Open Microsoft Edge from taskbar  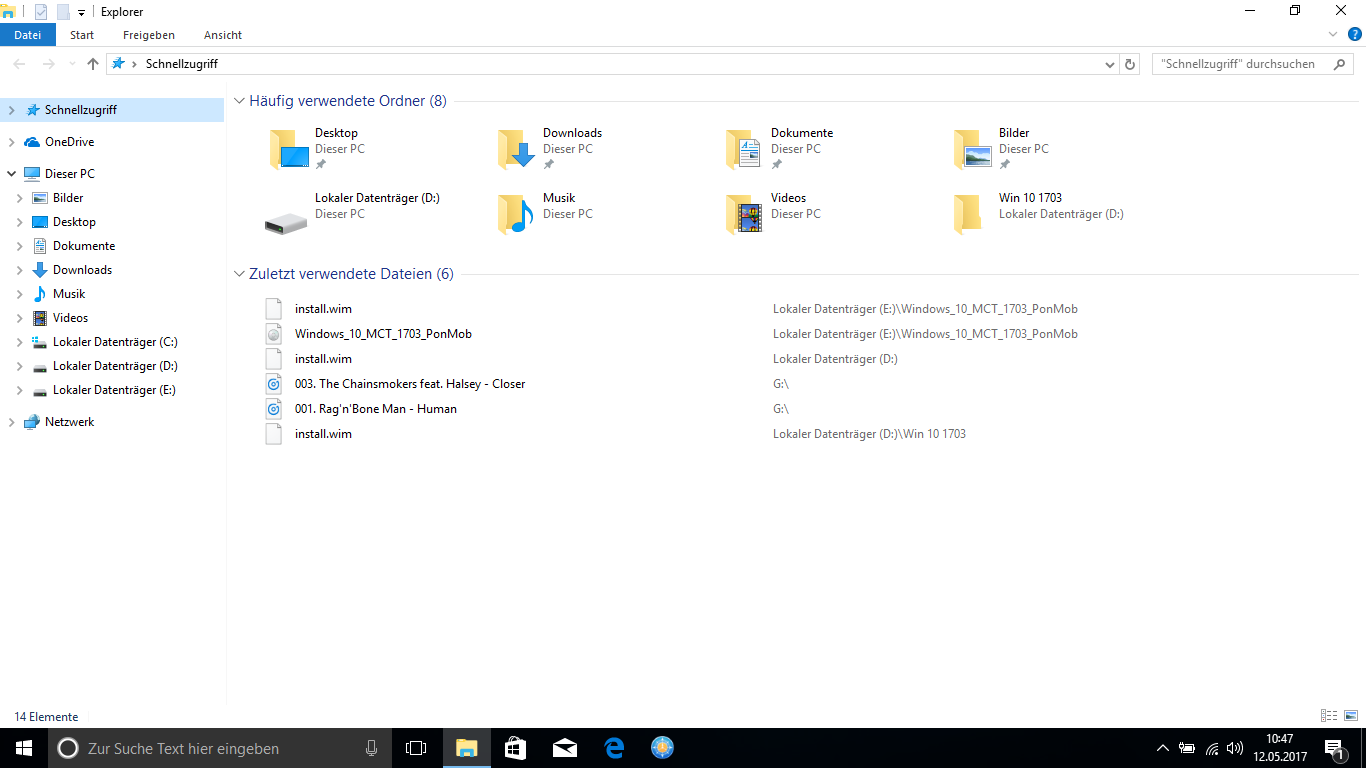click(614, 747)
